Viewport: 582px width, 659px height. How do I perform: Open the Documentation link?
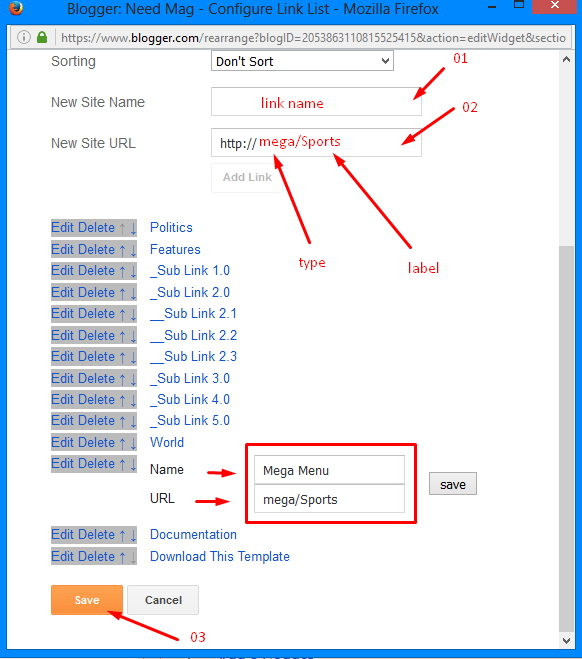(x=193, y=535)
